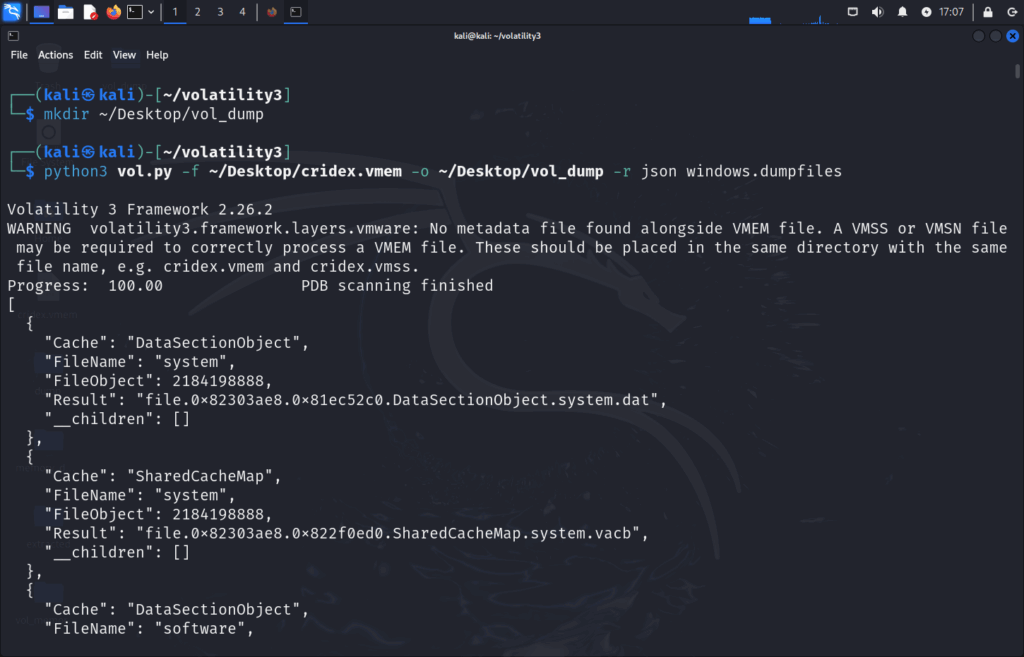Viewport: 1024px width, 657px height.
Task: Open the notifications bell icon
Action: click(x=902, y=12)
